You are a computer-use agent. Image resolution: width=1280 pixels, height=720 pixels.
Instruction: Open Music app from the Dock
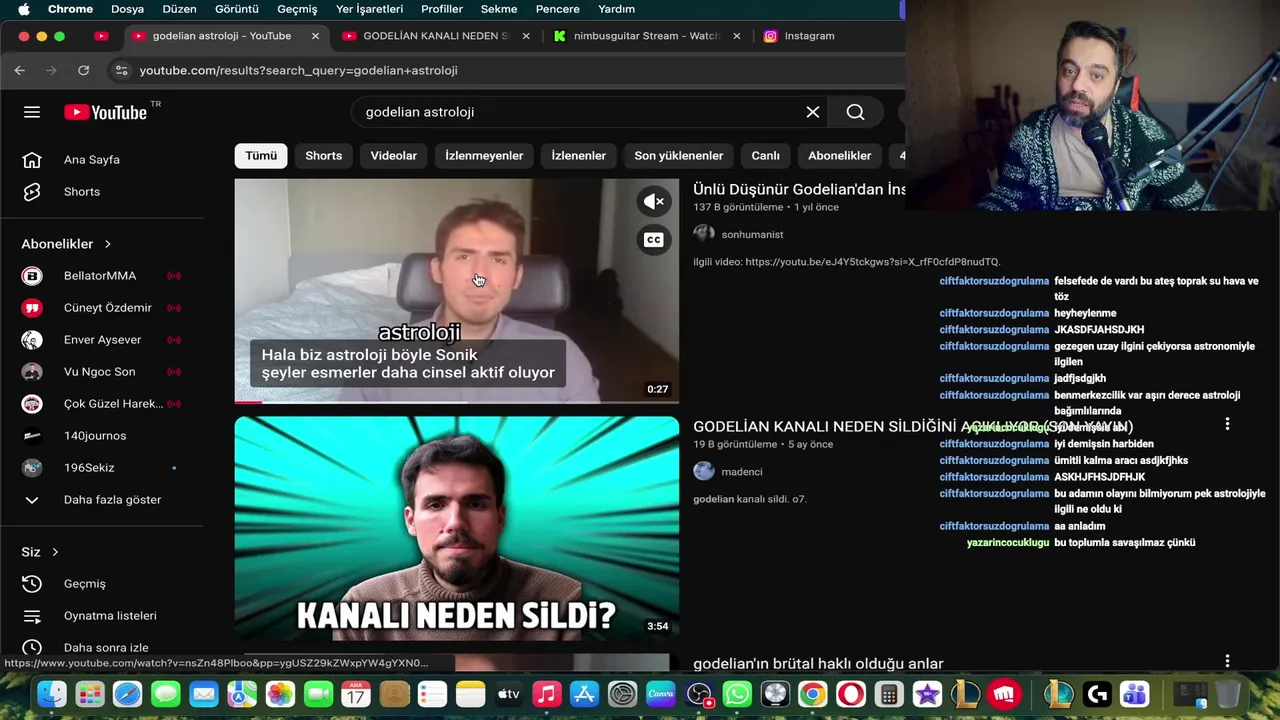pos(546,694)
